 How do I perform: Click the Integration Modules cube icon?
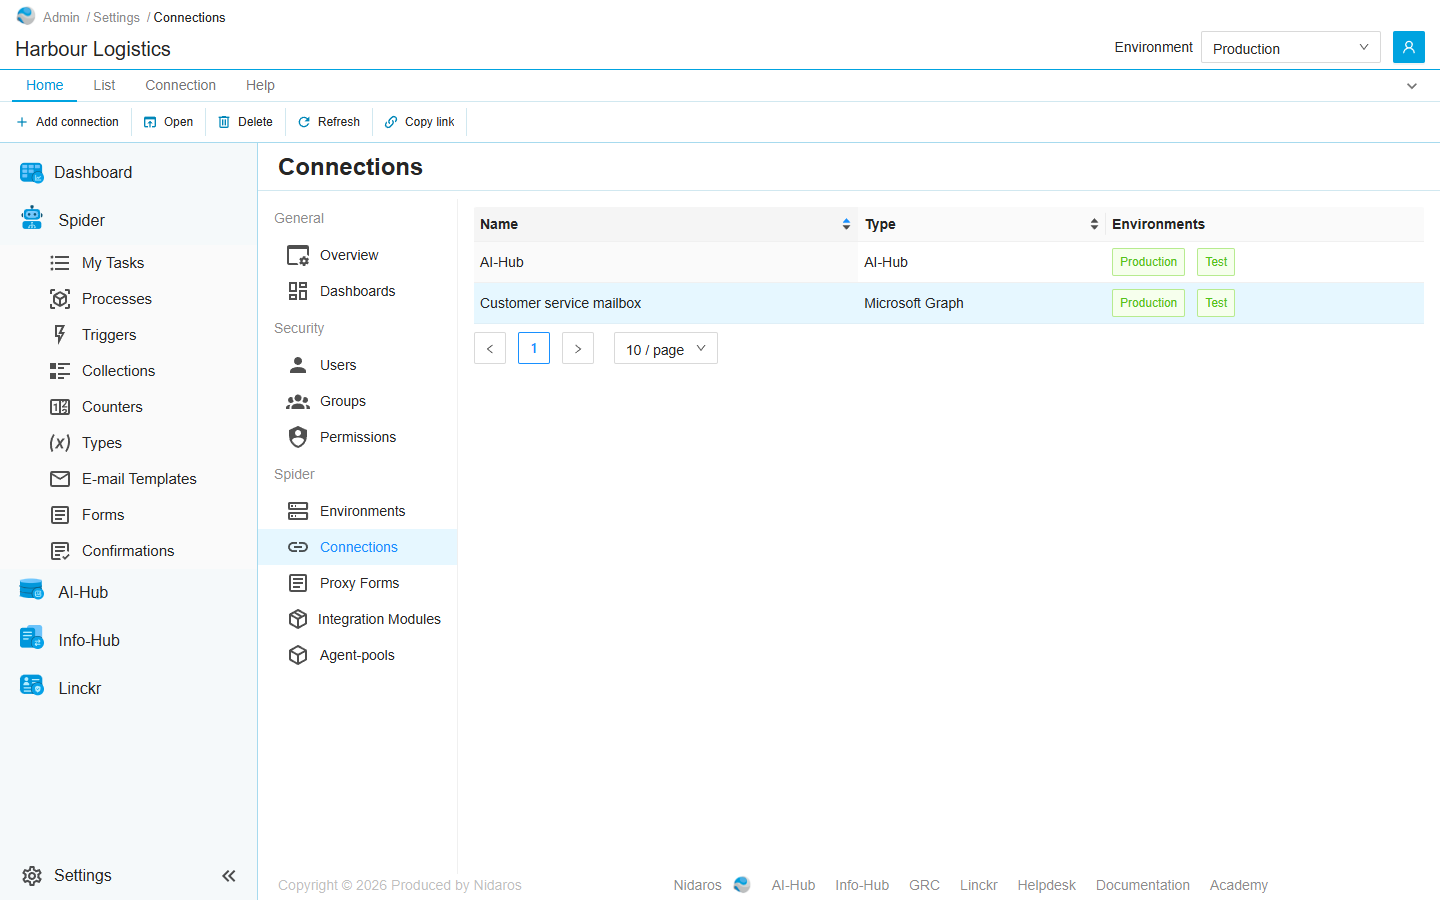point(298,619)
